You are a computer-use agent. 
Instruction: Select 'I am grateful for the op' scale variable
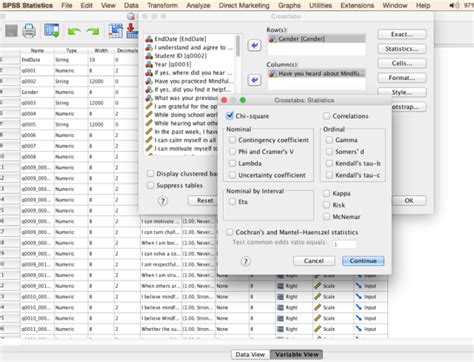(x=182, y=106)
